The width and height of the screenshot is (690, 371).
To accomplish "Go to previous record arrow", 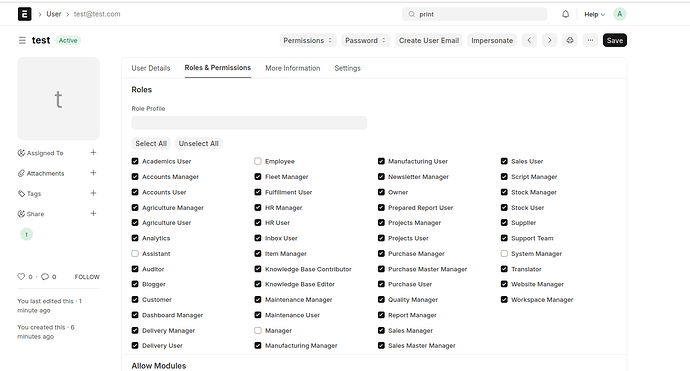I will (529, 40).
